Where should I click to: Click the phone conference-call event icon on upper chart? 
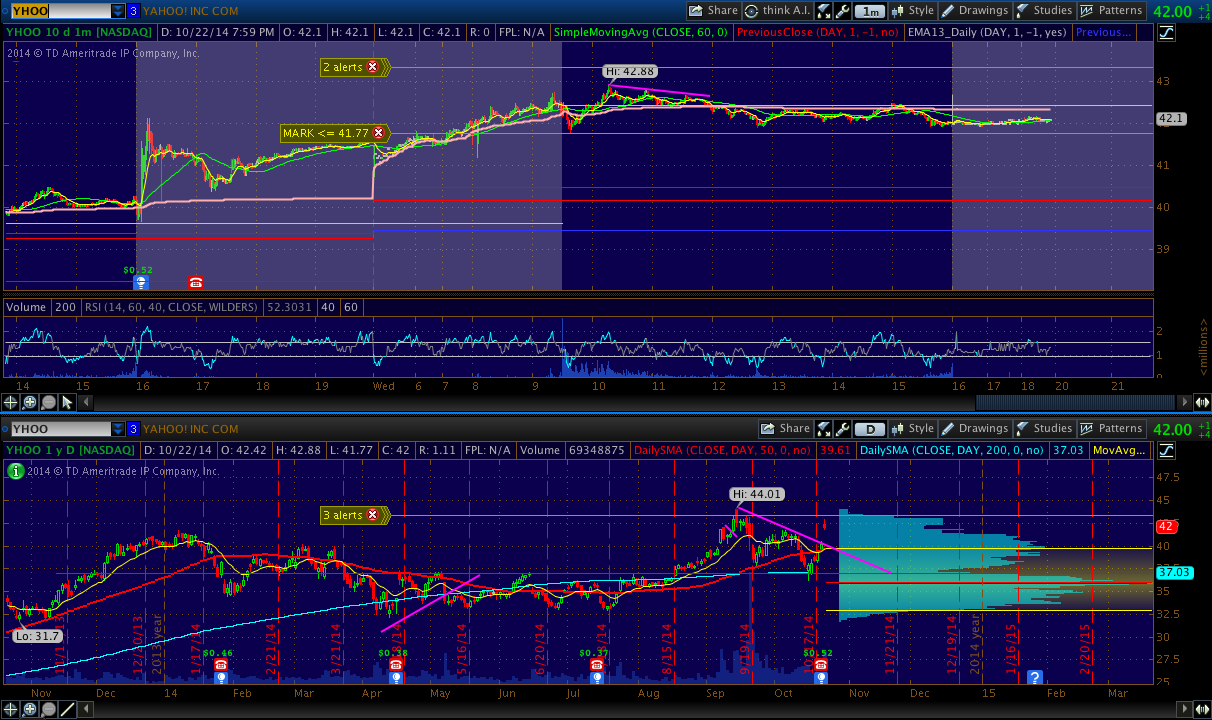pos(195,283)
